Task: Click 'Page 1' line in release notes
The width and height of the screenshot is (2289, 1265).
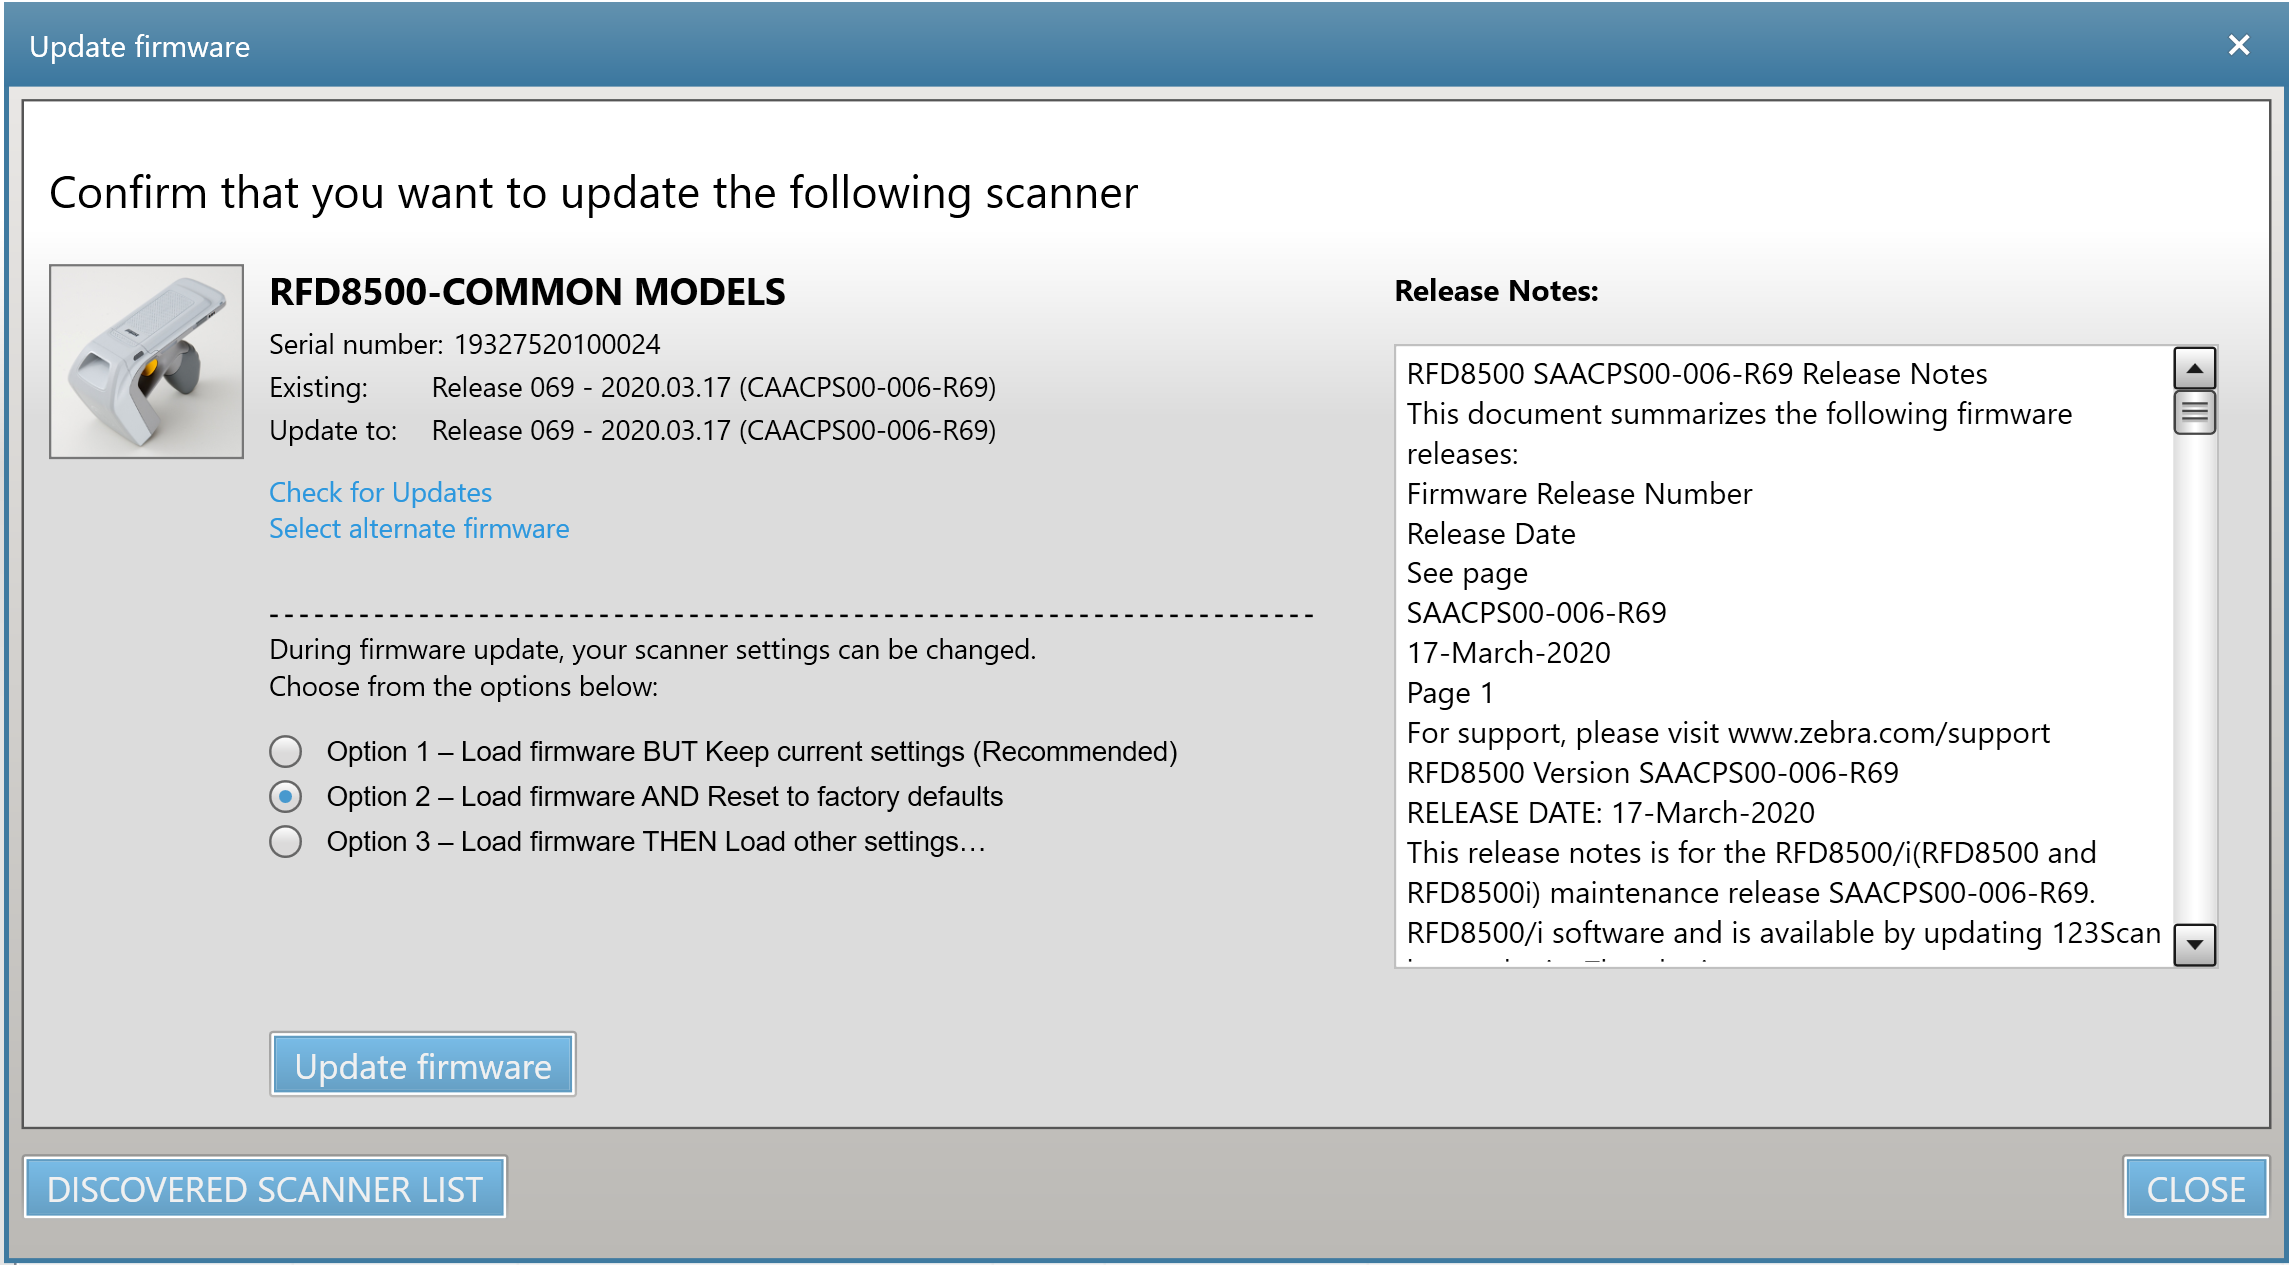Action: pyautogui.click(x=1450, y=693)
